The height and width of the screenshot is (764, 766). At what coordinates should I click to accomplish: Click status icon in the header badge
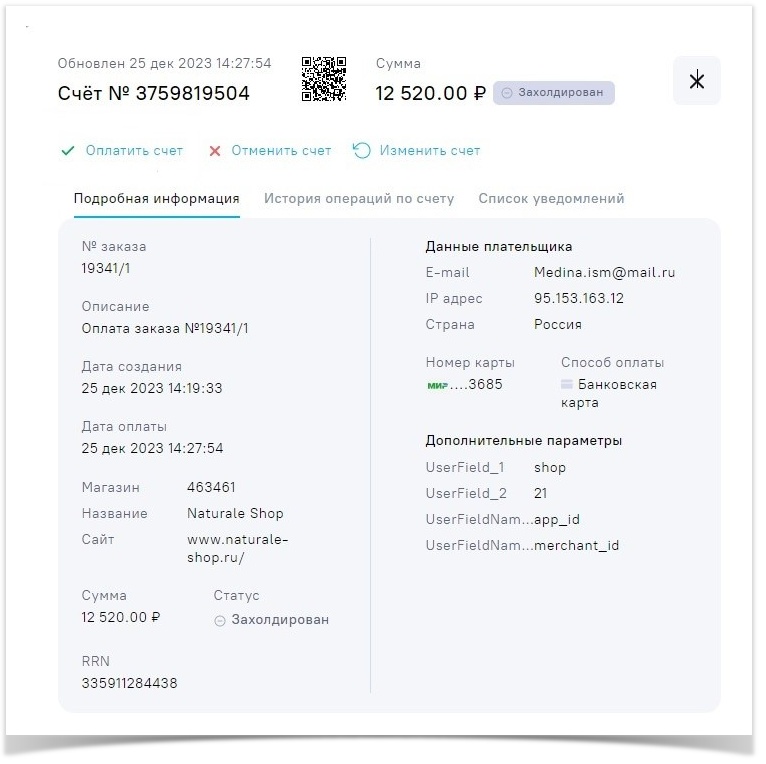(507, 93)
